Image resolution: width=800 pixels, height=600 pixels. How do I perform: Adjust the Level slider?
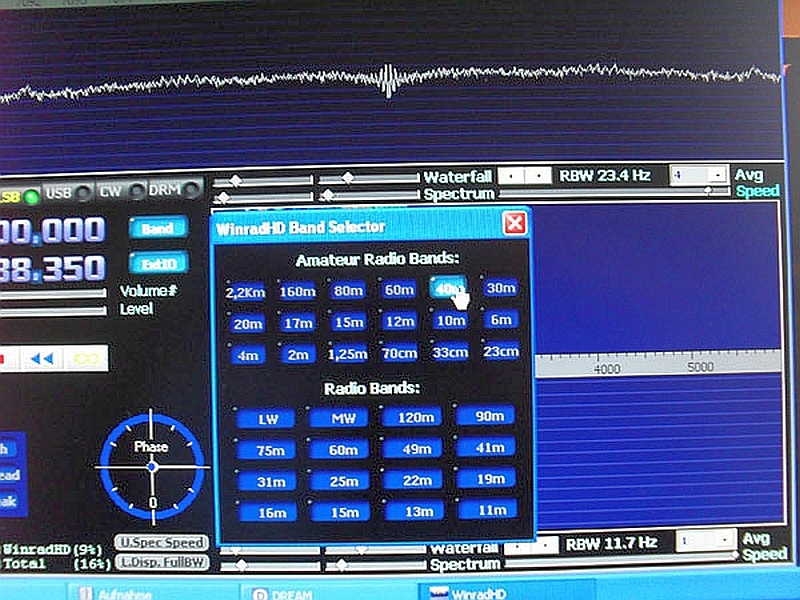coord(53,311)
